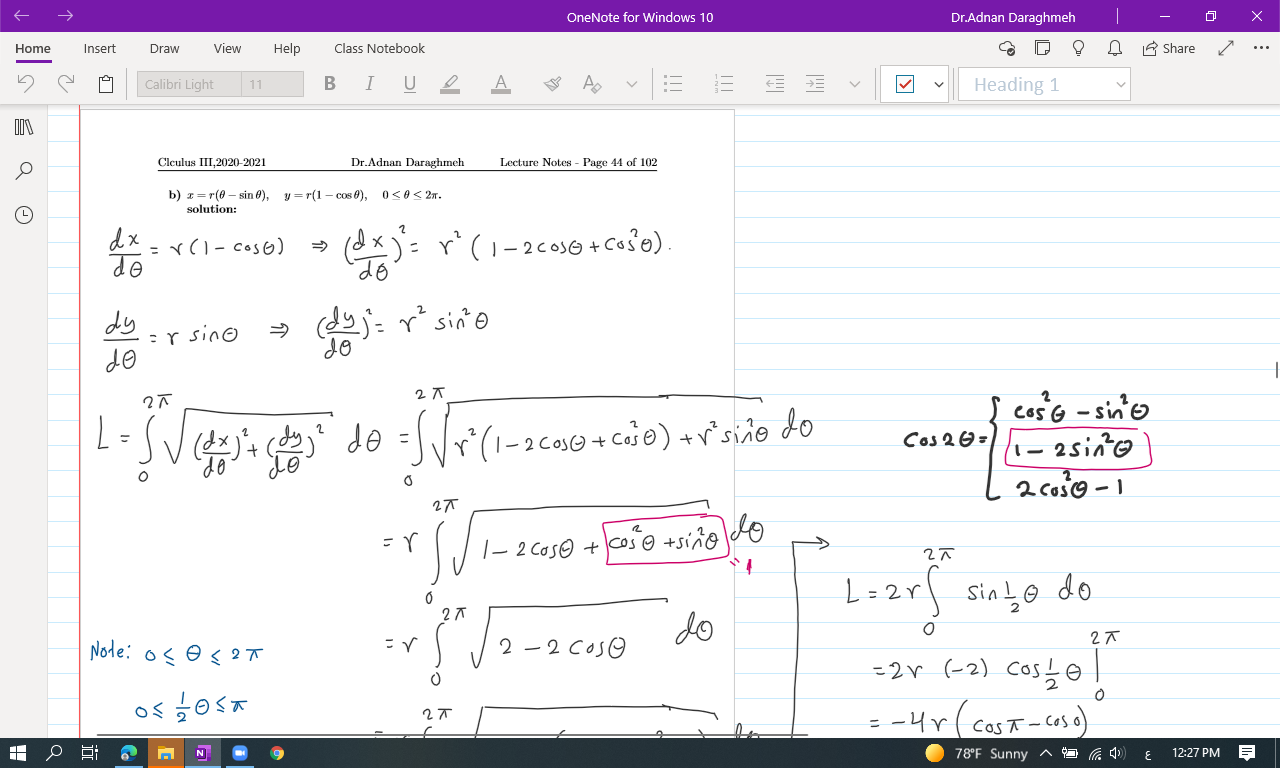The width and height of the screenshot is (1280, 768).
Task: Click the Undo arrow in the ribbon
Action: (27, 84)
